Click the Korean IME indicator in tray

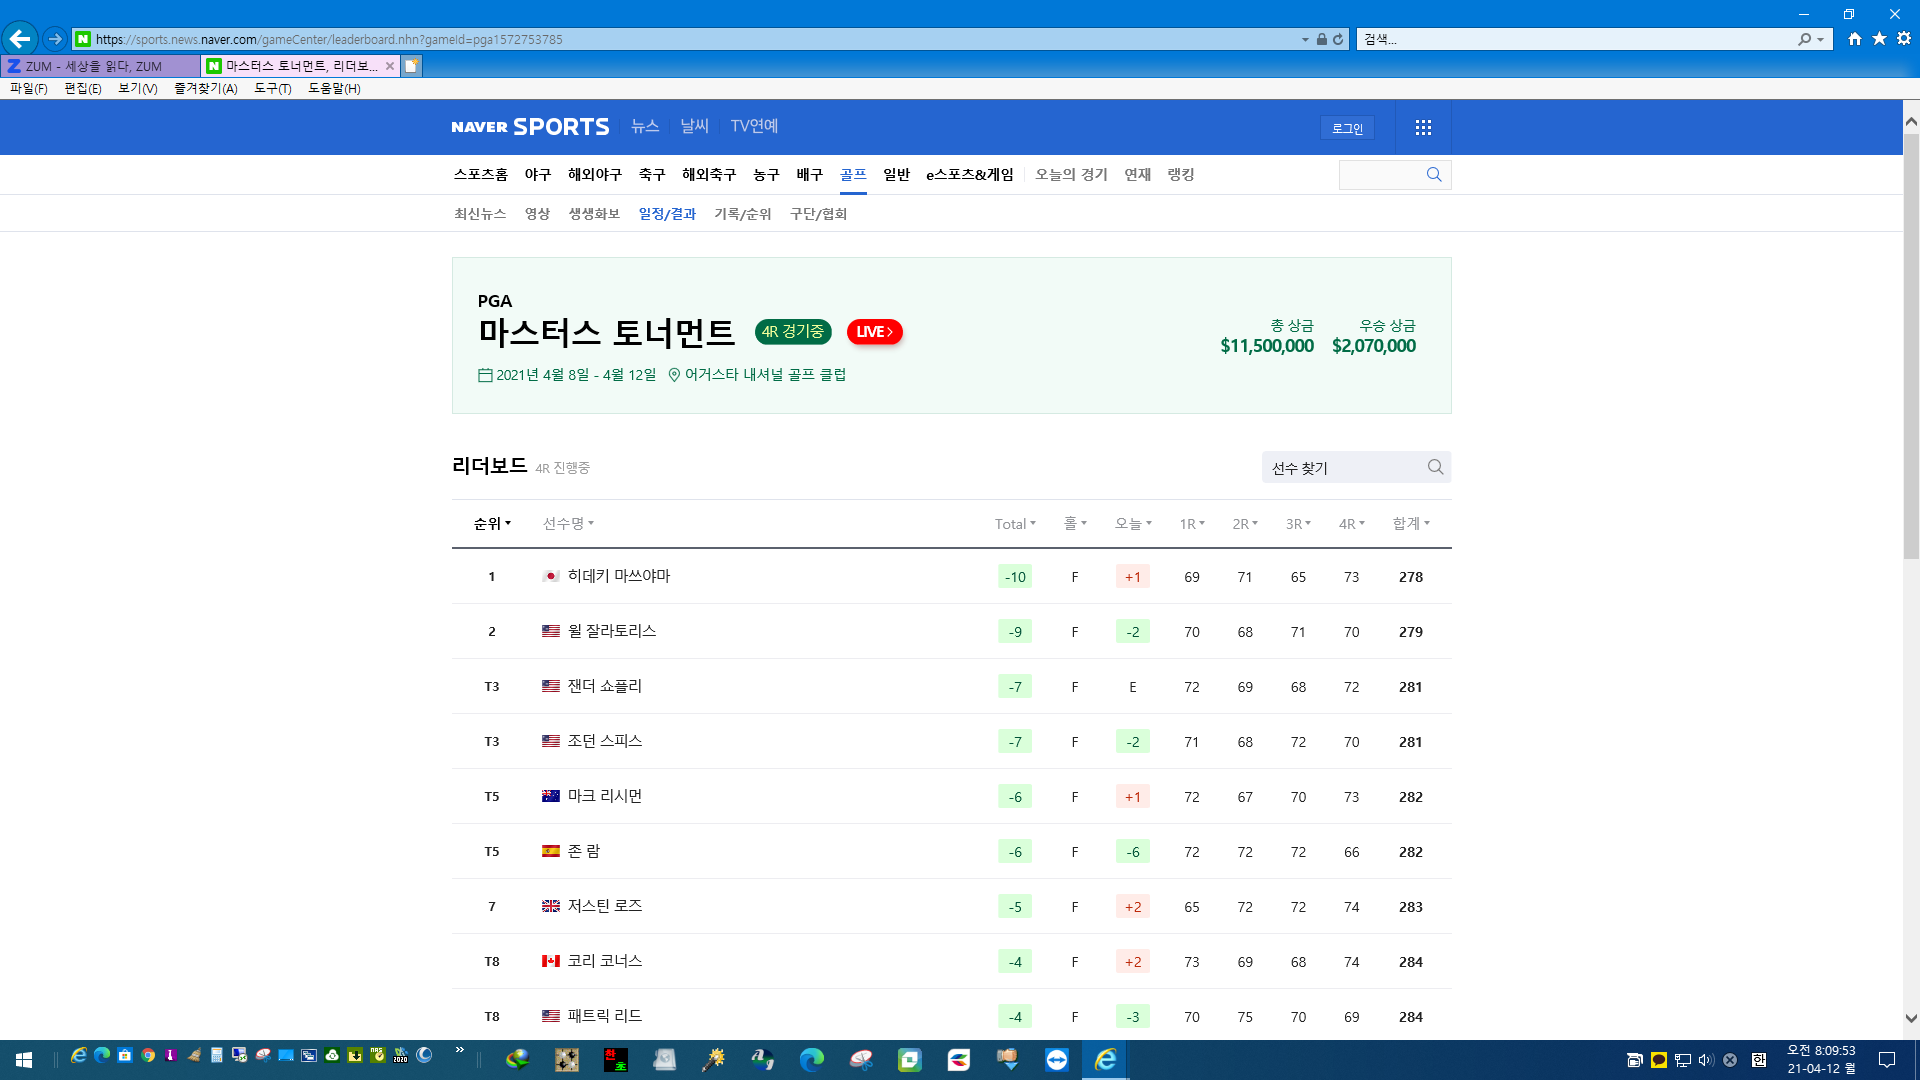tap(1759, 1060)
